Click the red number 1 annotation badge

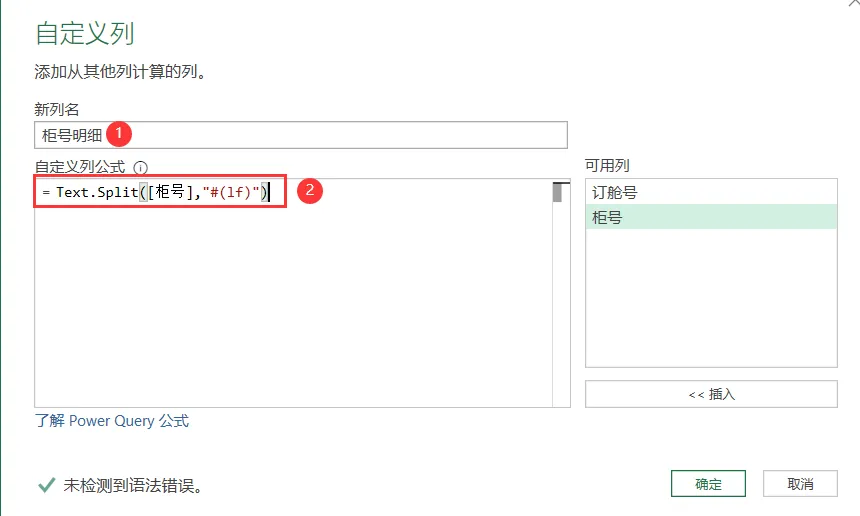pos(119,134)
